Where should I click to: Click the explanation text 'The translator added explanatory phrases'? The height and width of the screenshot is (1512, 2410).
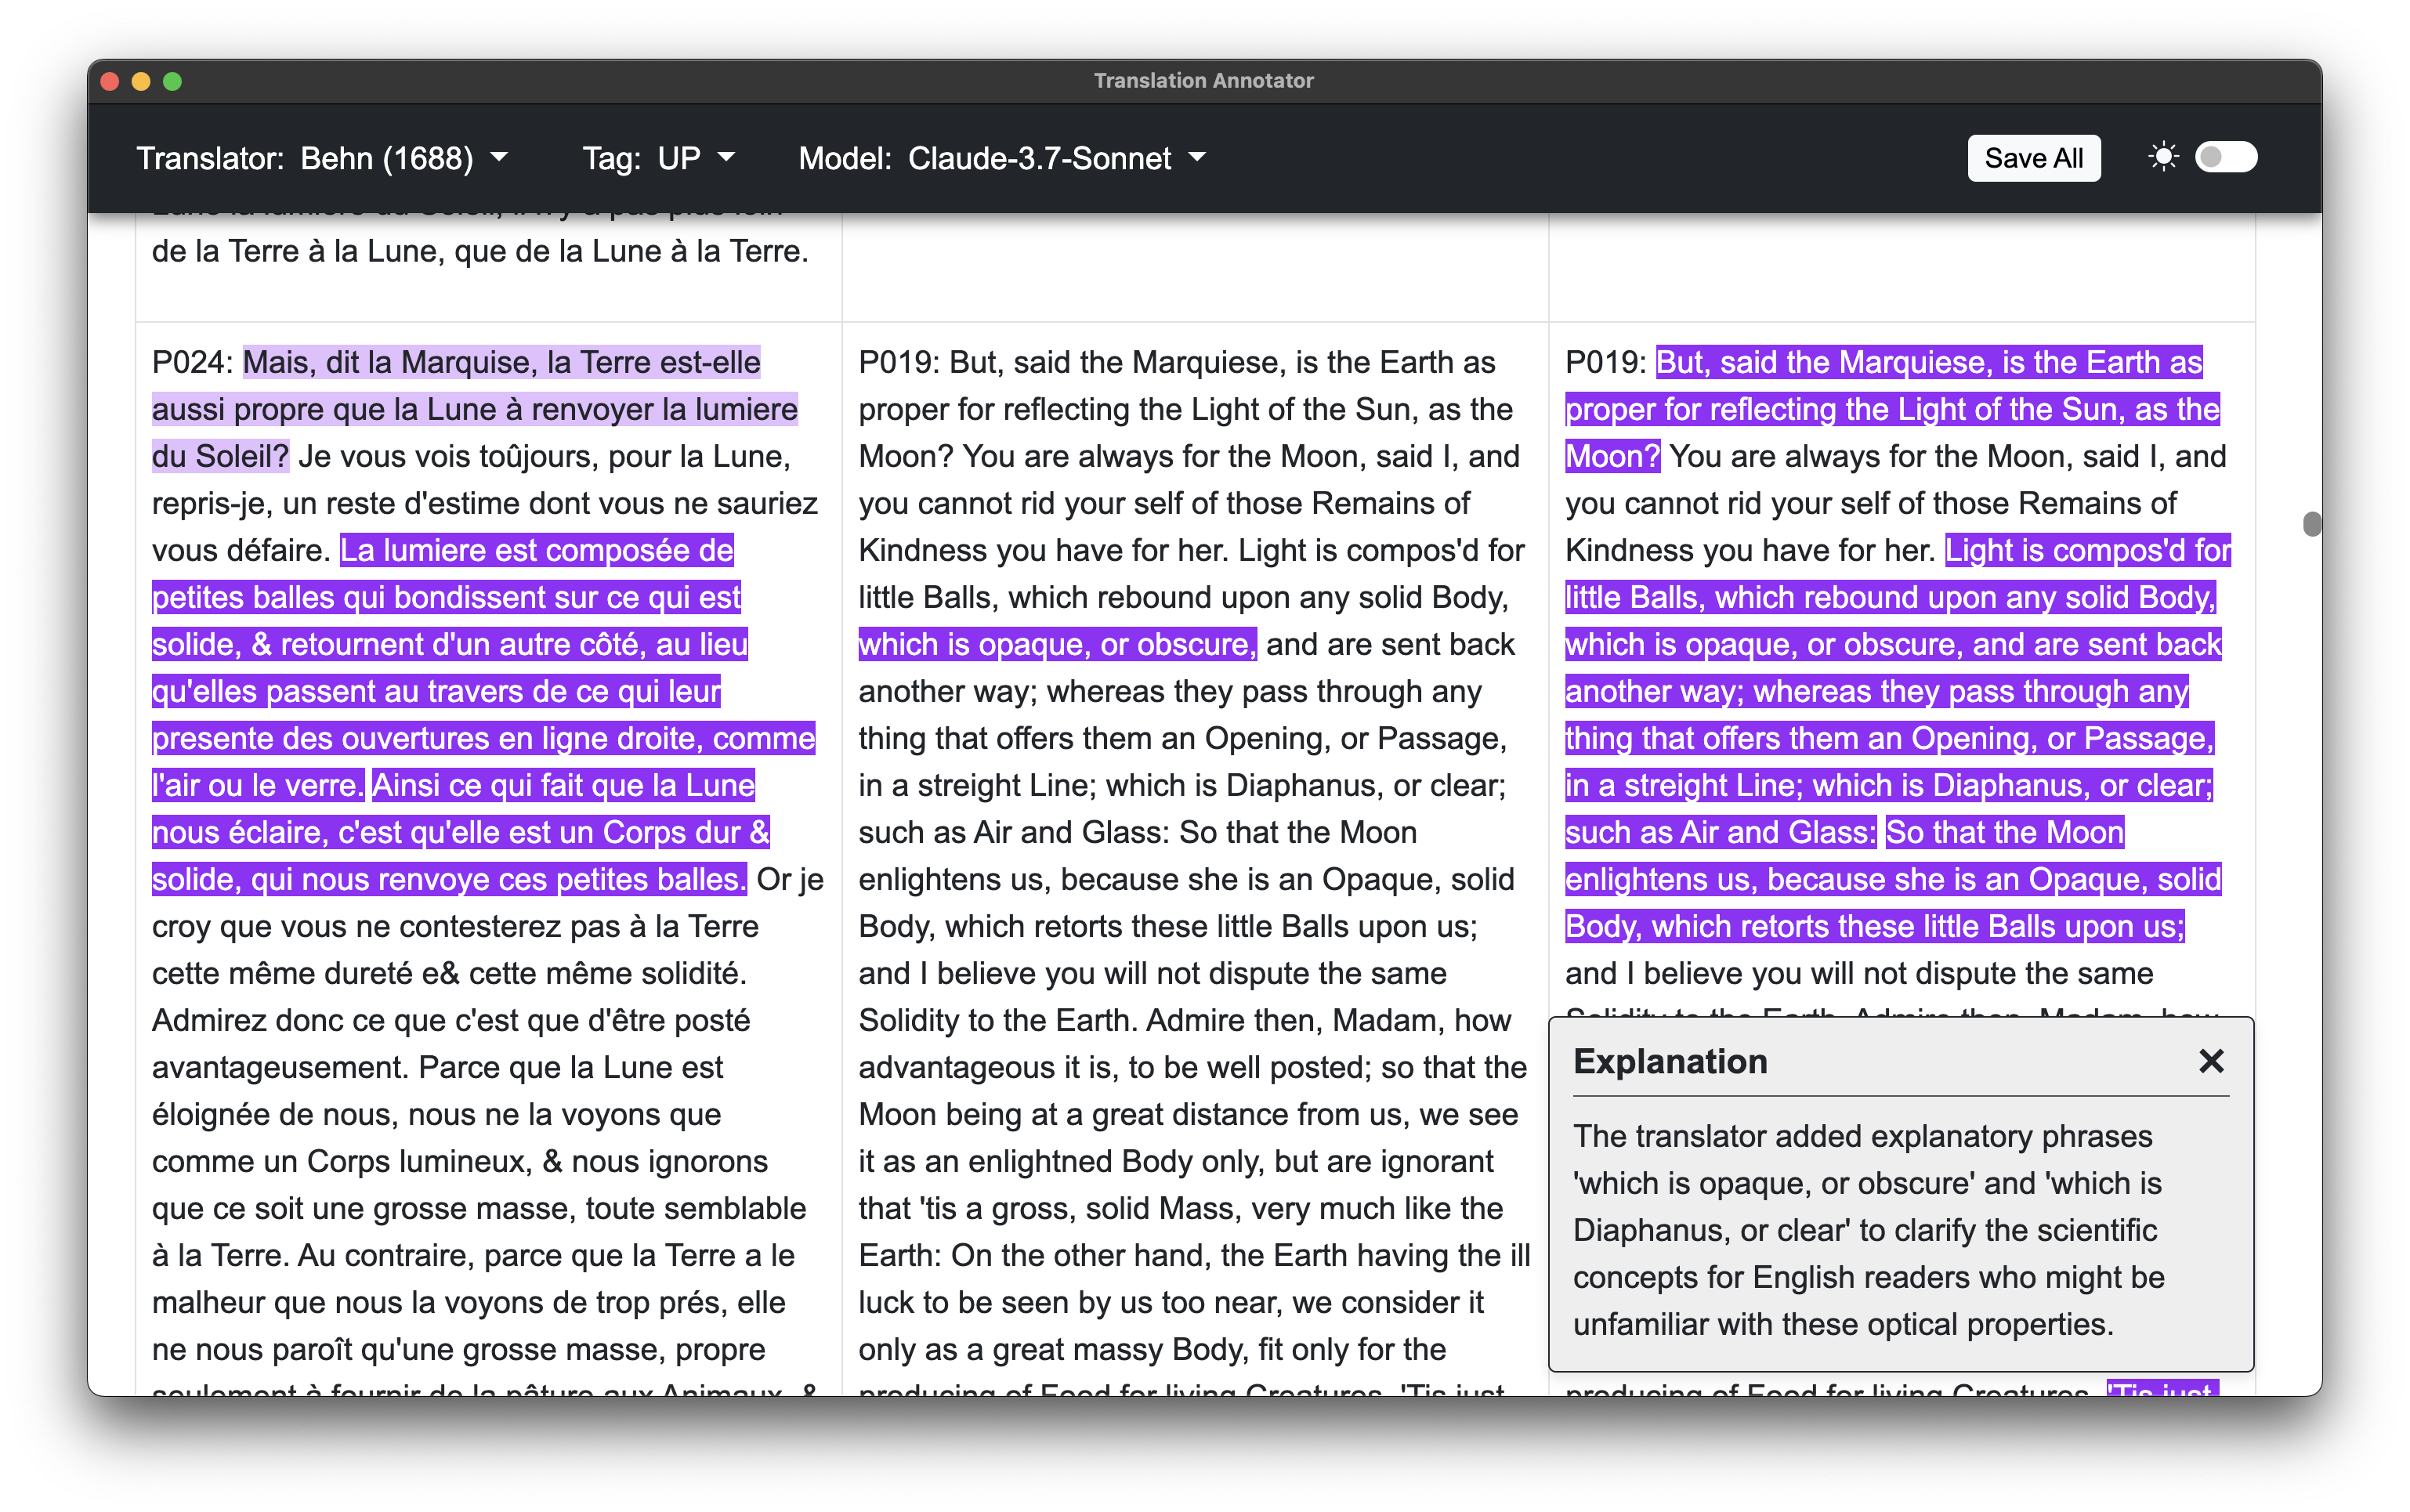(1862, 1136)
